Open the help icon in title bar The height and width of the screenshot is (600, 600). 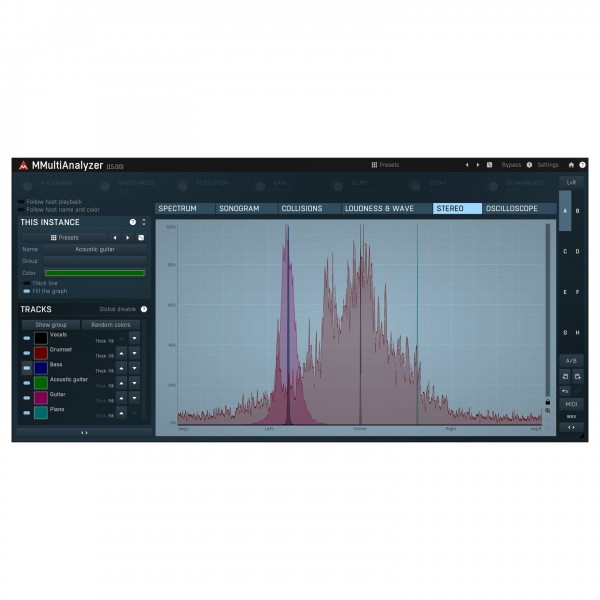[582, 165]
